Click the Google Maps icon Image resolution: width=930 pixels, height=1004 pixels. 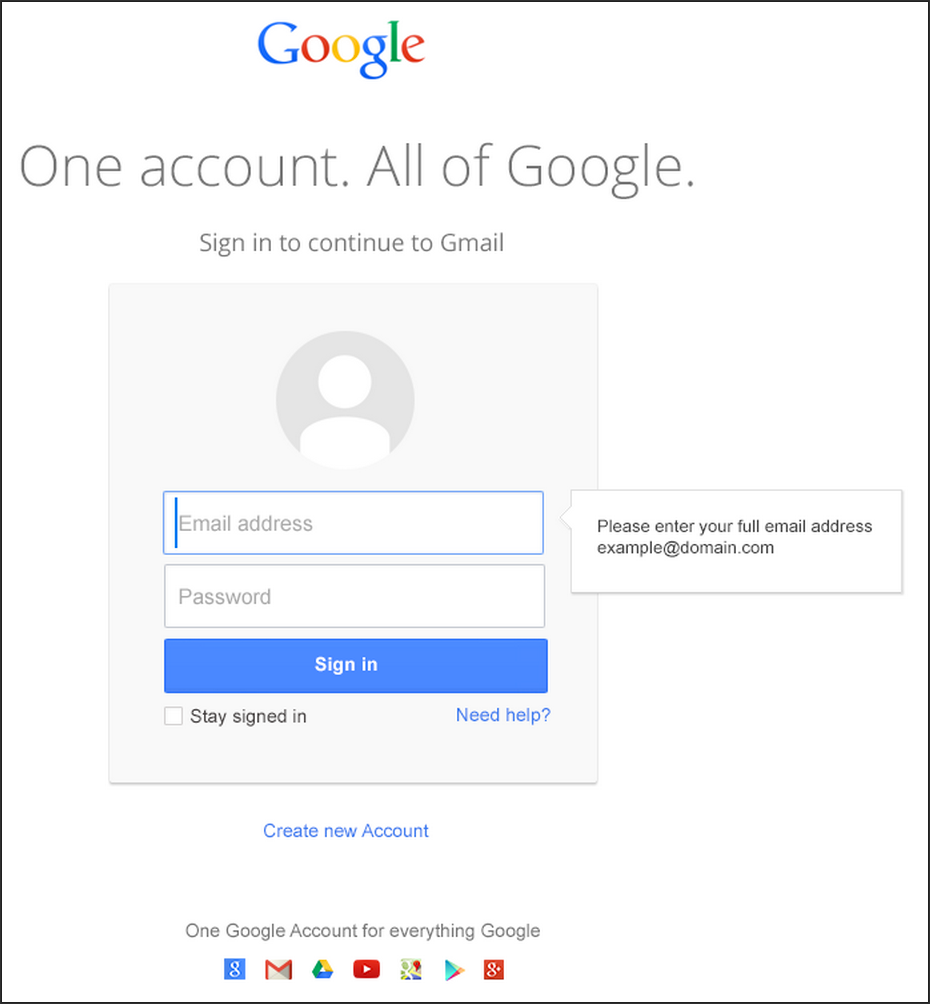tap(410, 968)
